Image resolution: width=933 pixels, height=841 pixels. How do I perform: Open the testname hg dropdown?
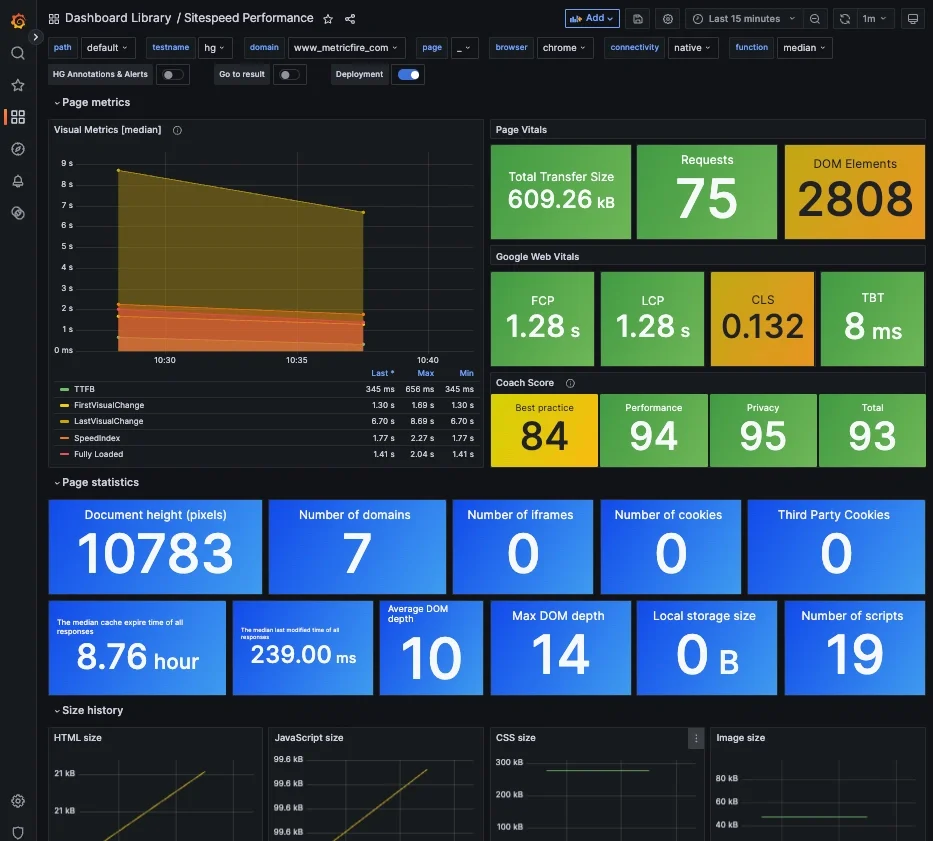(x=215, y=48)
